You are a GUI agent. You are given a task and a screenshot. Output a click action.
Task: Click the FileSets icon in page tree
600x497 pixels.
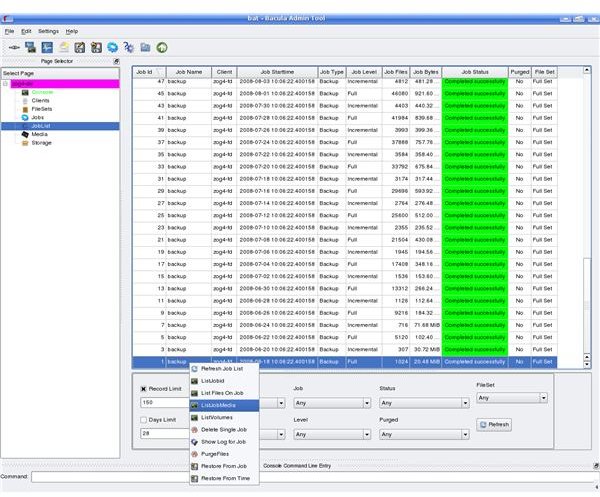(x=25, y=109)
